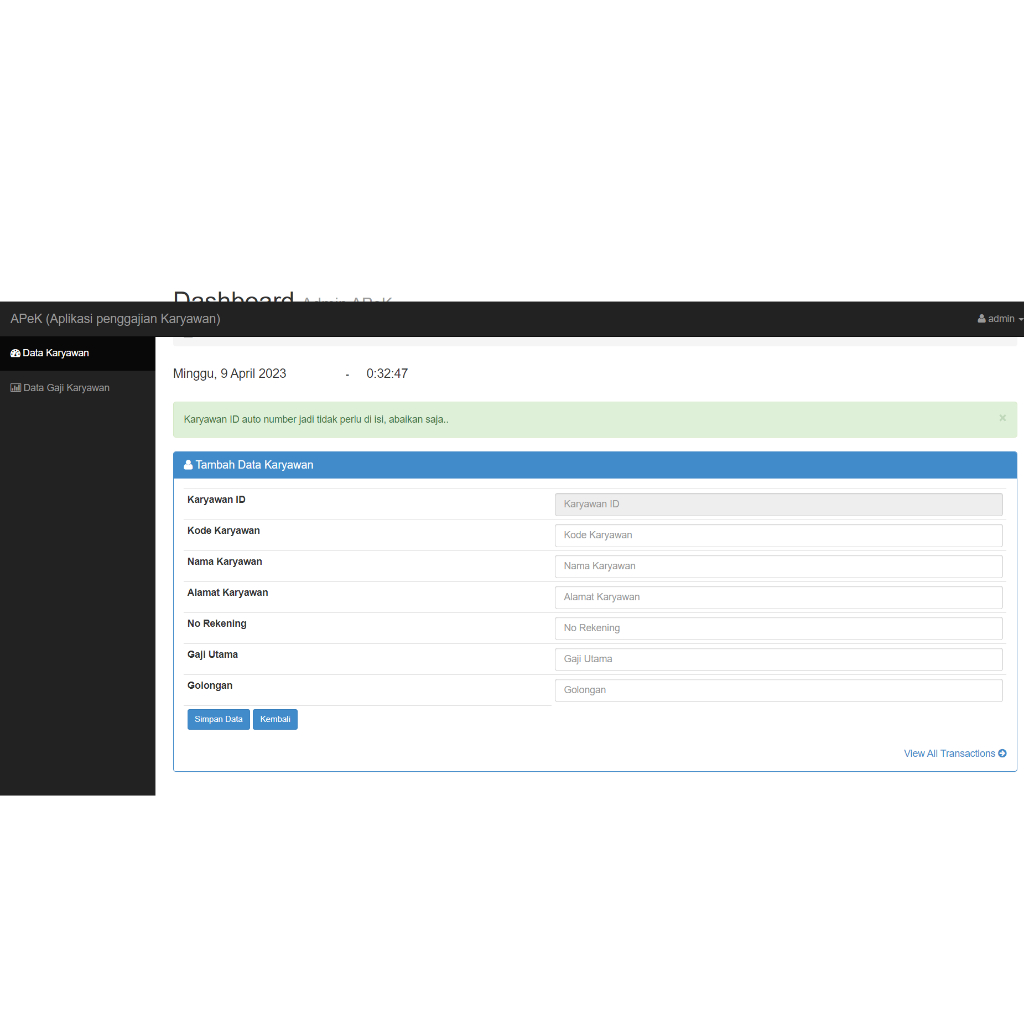Open the Data Gaji Karyawan sidebar menu item
The height and width of the screenshot is (1024, 1024).
[66, 388]
